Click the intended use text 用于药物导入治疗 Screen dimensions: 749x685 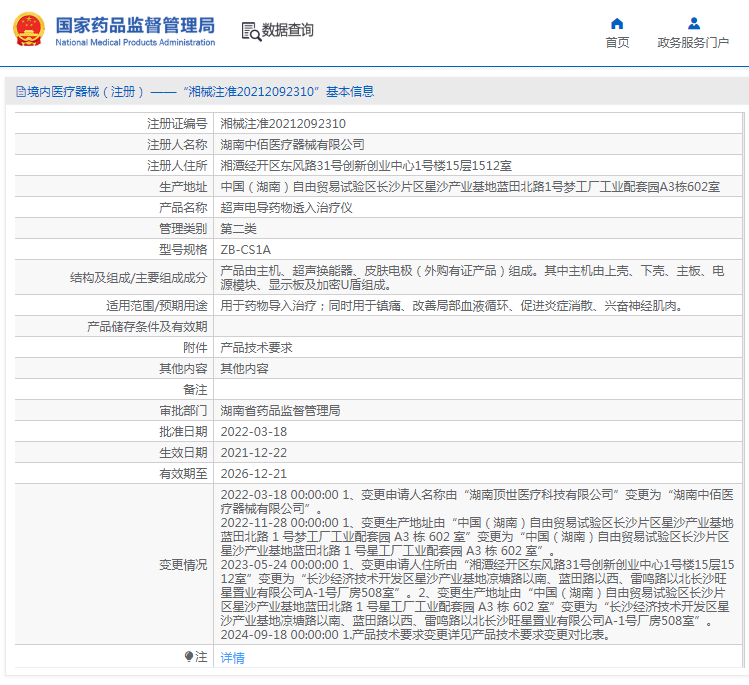coord(450,306)
